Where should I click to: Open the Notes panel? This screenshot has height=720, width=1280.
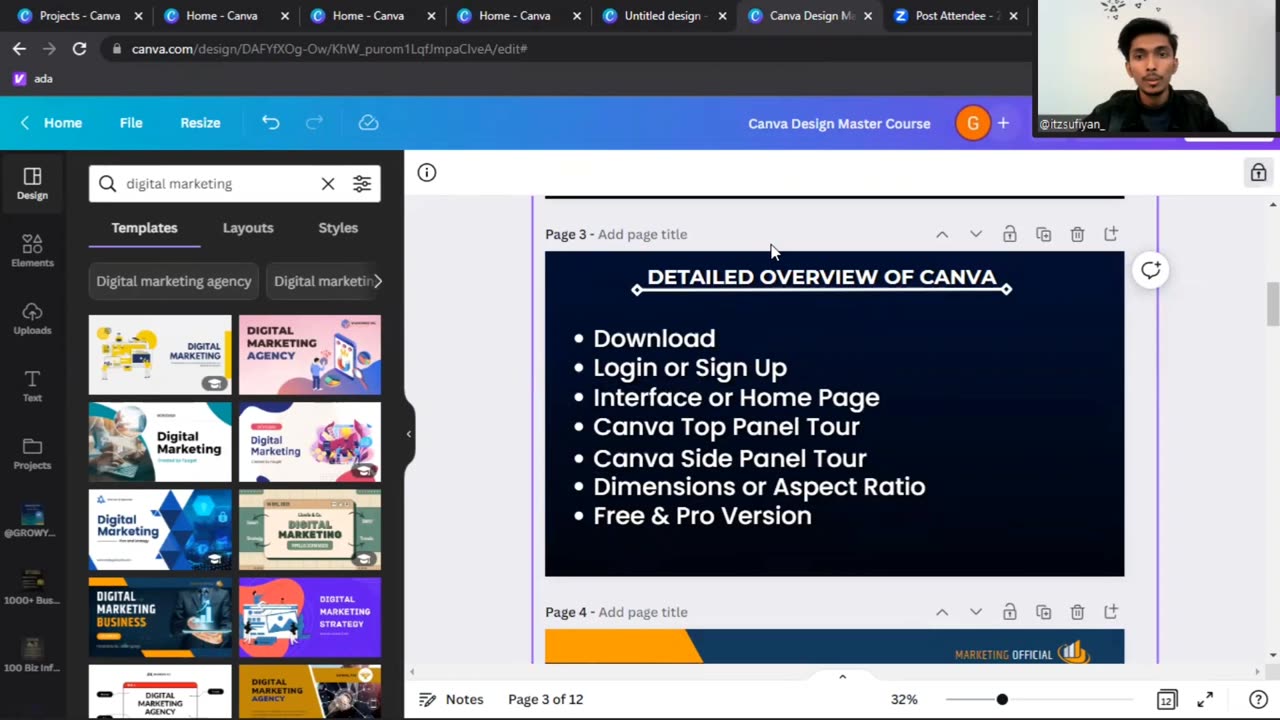[451, 699]
